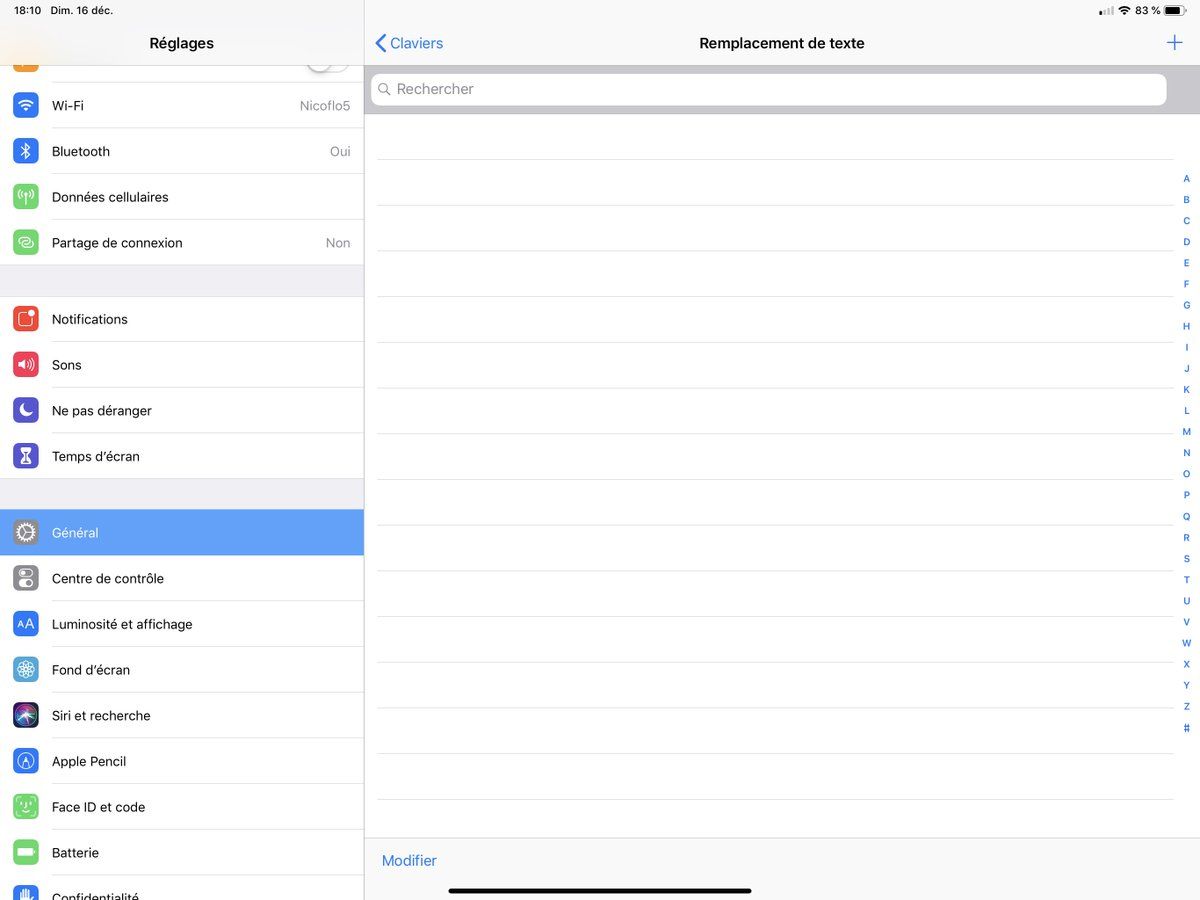This screenshot has height=900, width=1200.
Task: Tap the Apple Pencil icon
Action: point(26,761)
